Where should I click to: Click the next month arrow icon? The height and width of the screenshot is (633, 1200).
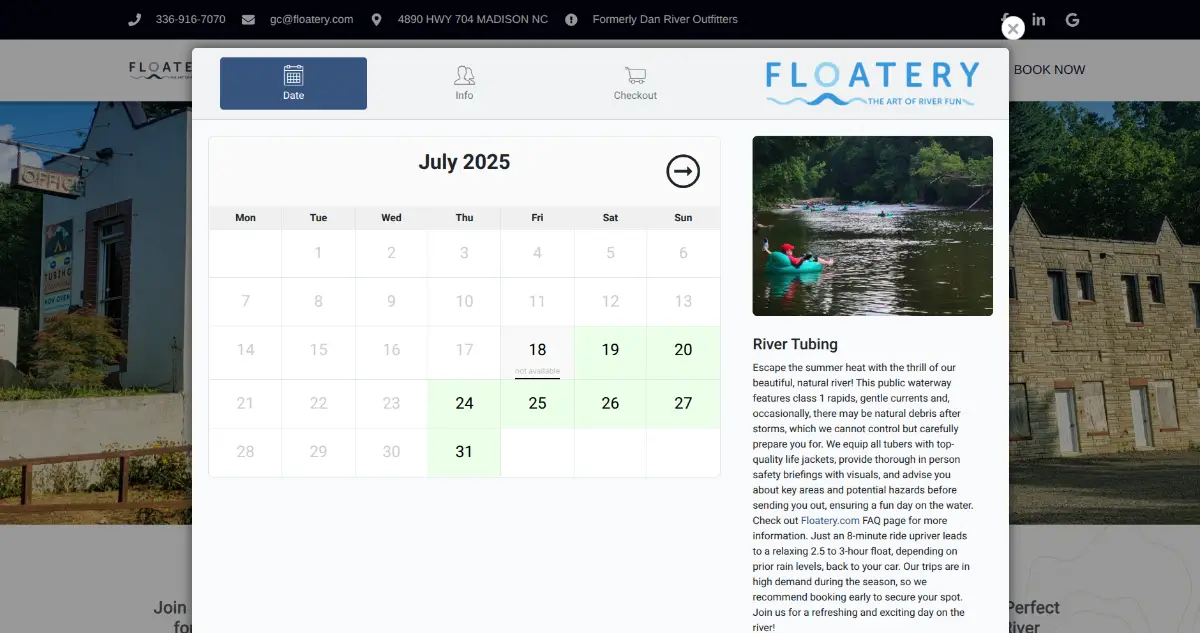click(683, 172)
